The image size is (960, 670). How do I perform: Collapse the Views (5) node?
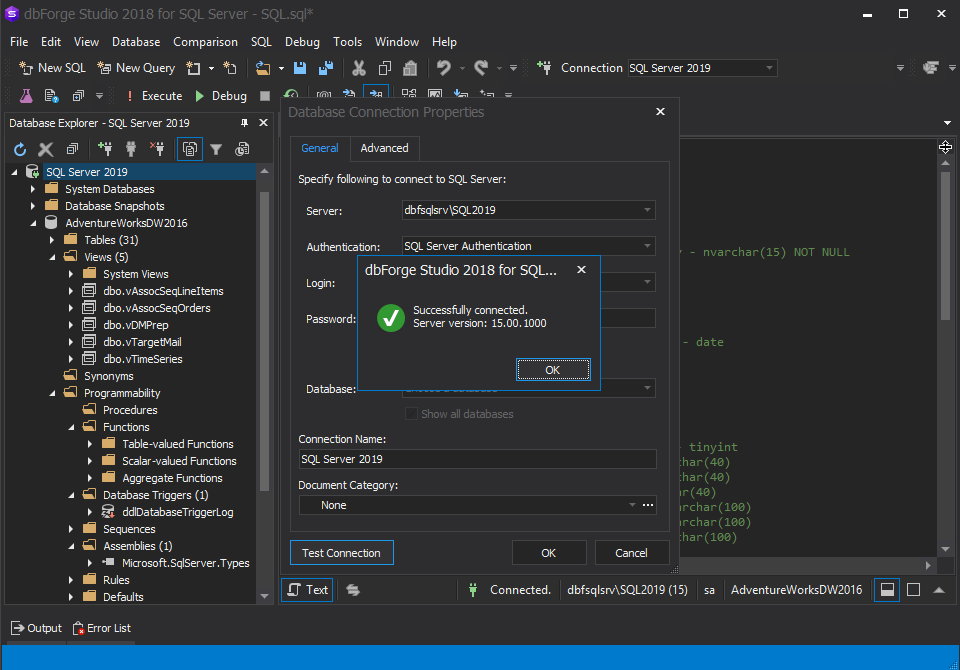click(52, 257)
